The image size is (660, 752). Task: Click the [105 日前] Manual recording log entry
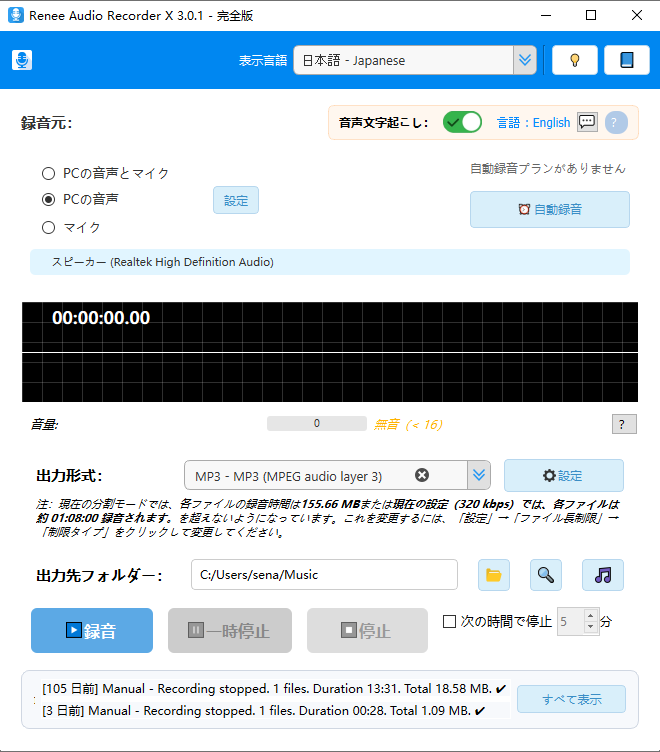(x=274, y=689)
